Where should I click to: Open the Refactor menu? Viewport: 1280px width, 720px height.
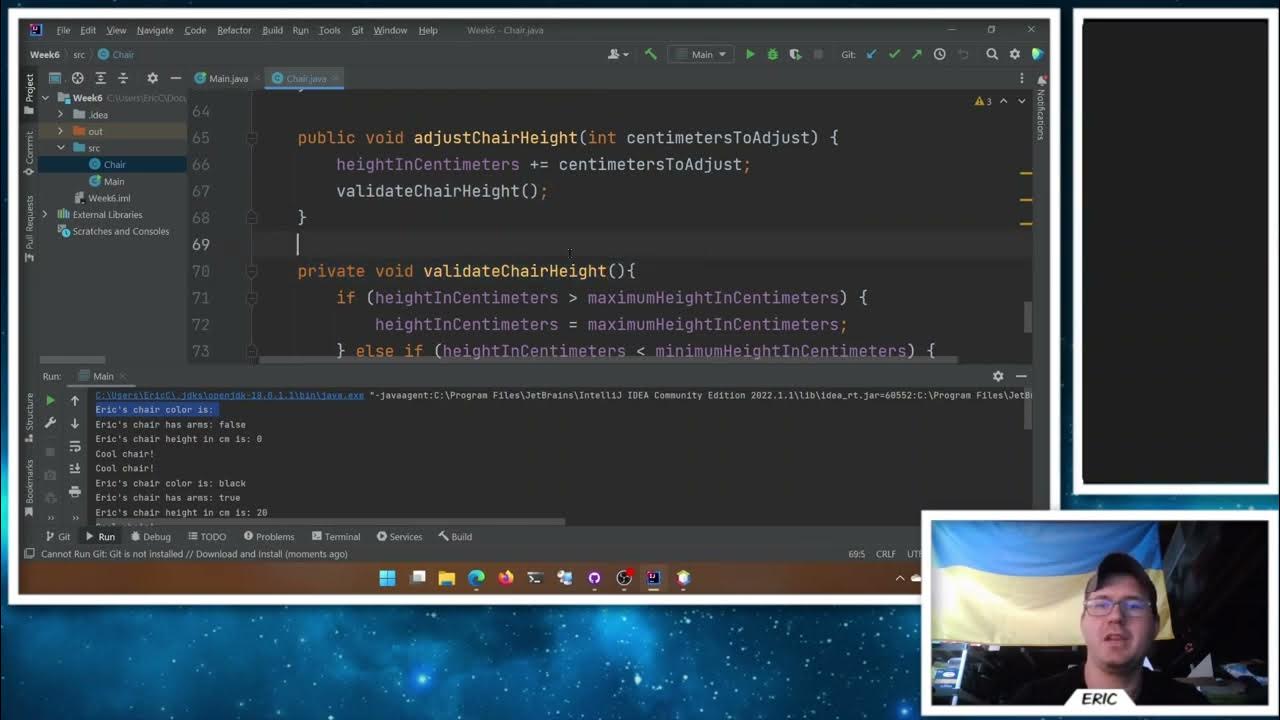(x=234, y=30)
